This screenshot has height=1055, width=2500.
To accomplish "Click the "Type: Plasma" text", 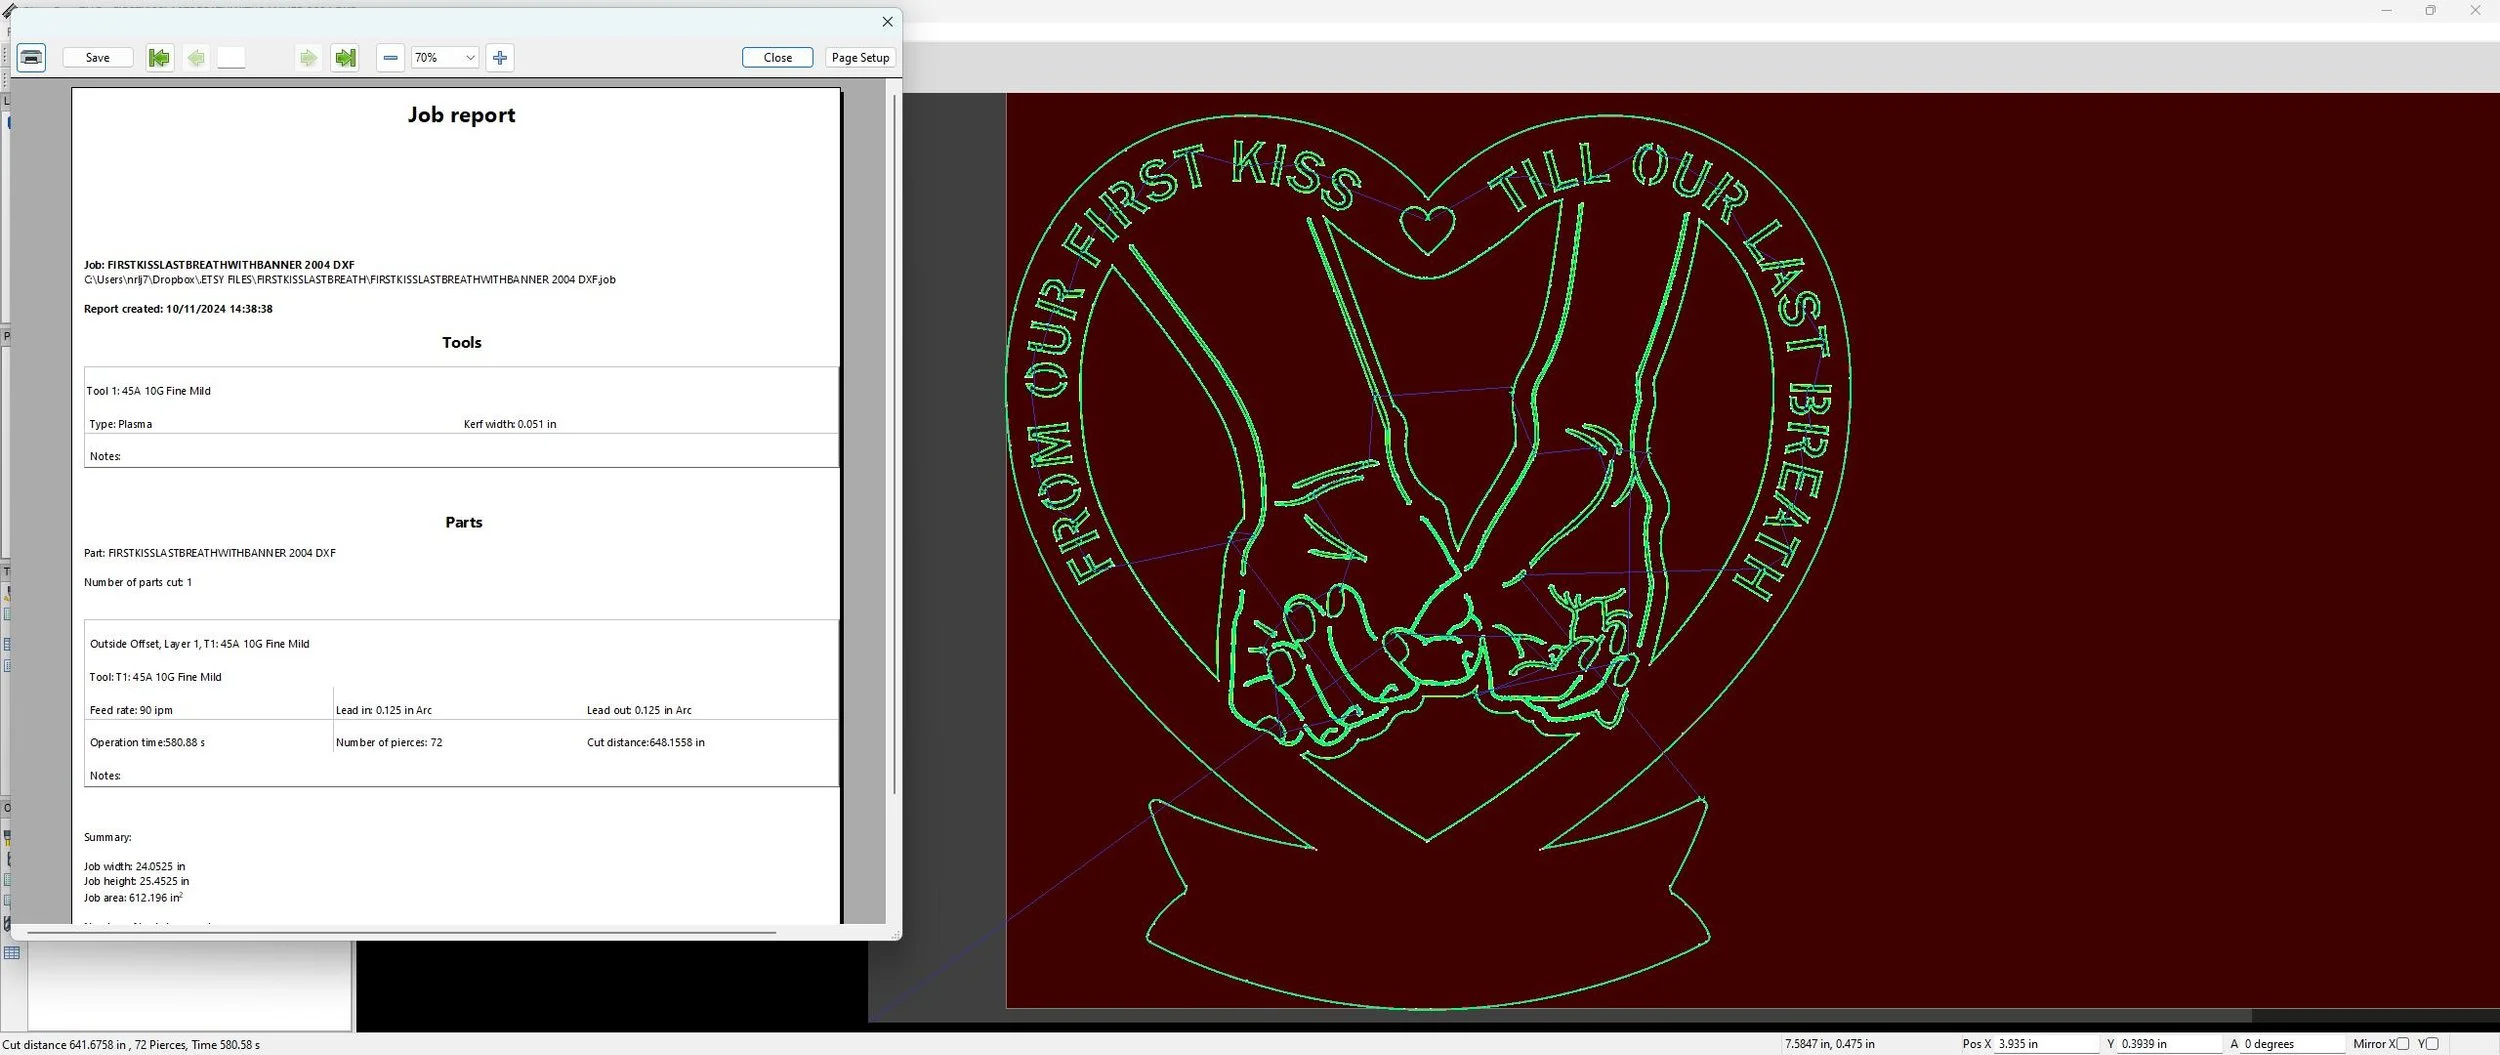I will point(121,424).
